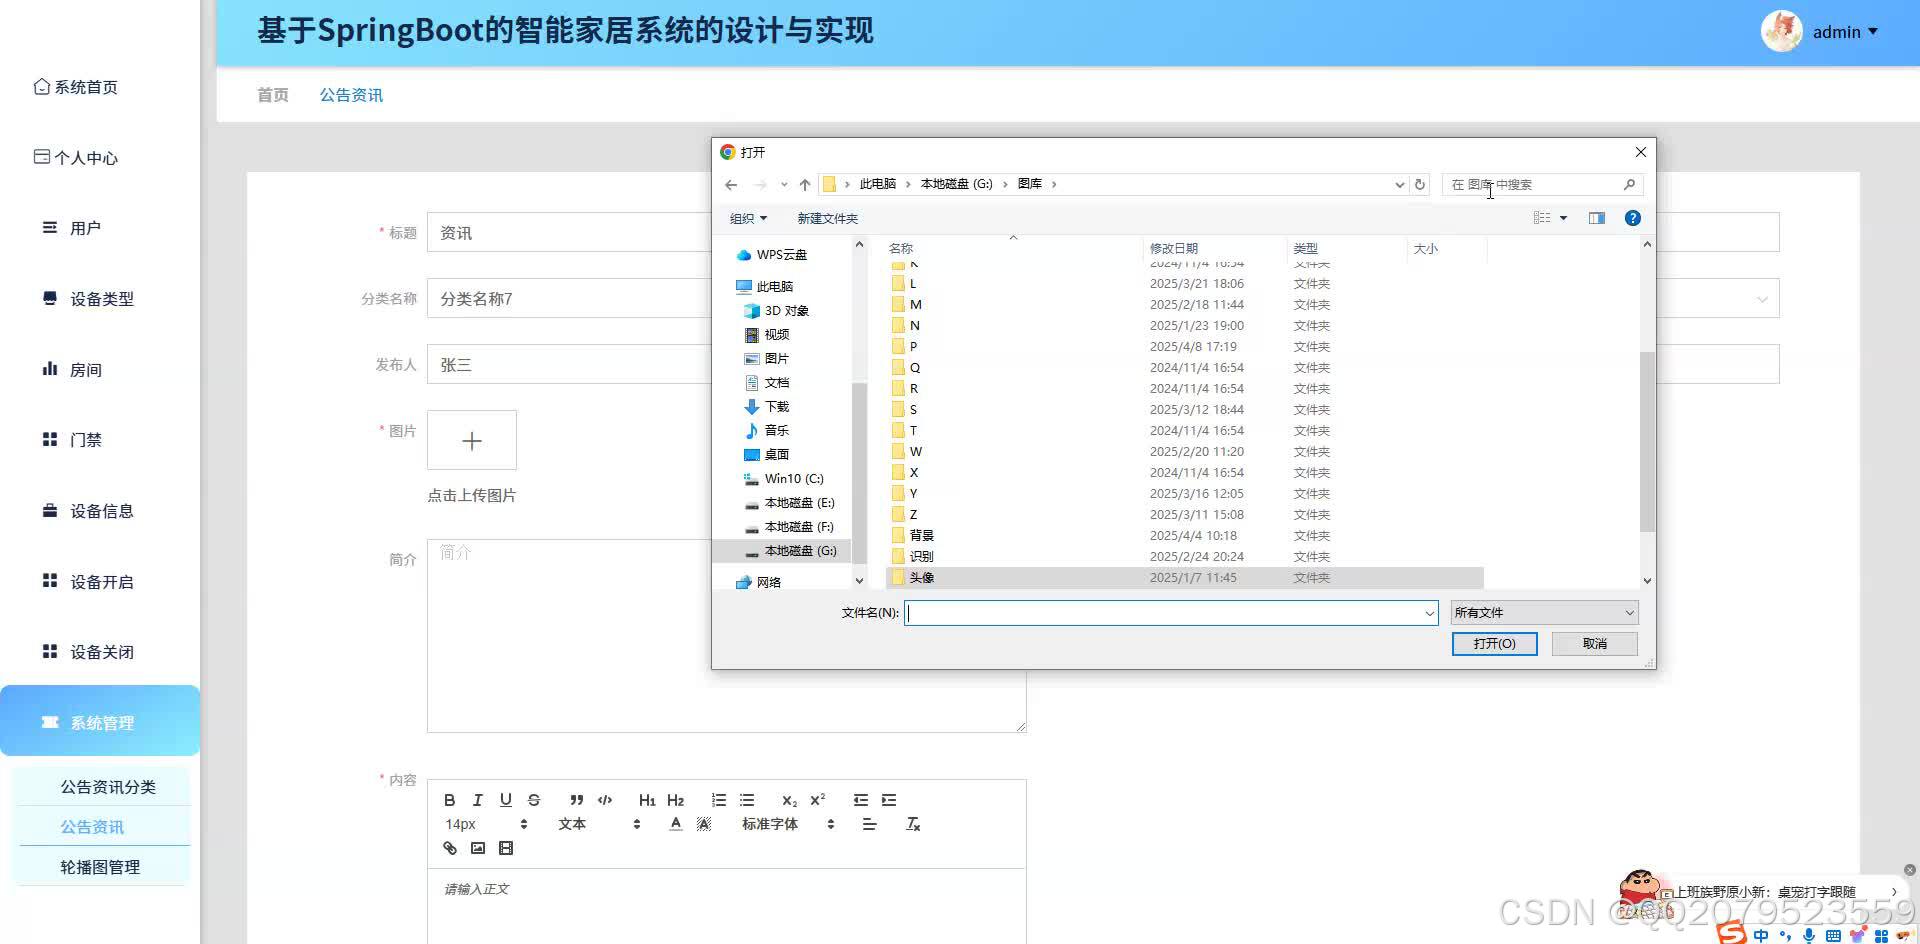Open the font color picker
The width and height of the screenshot is (1920, 944).
tap(675, 824)
